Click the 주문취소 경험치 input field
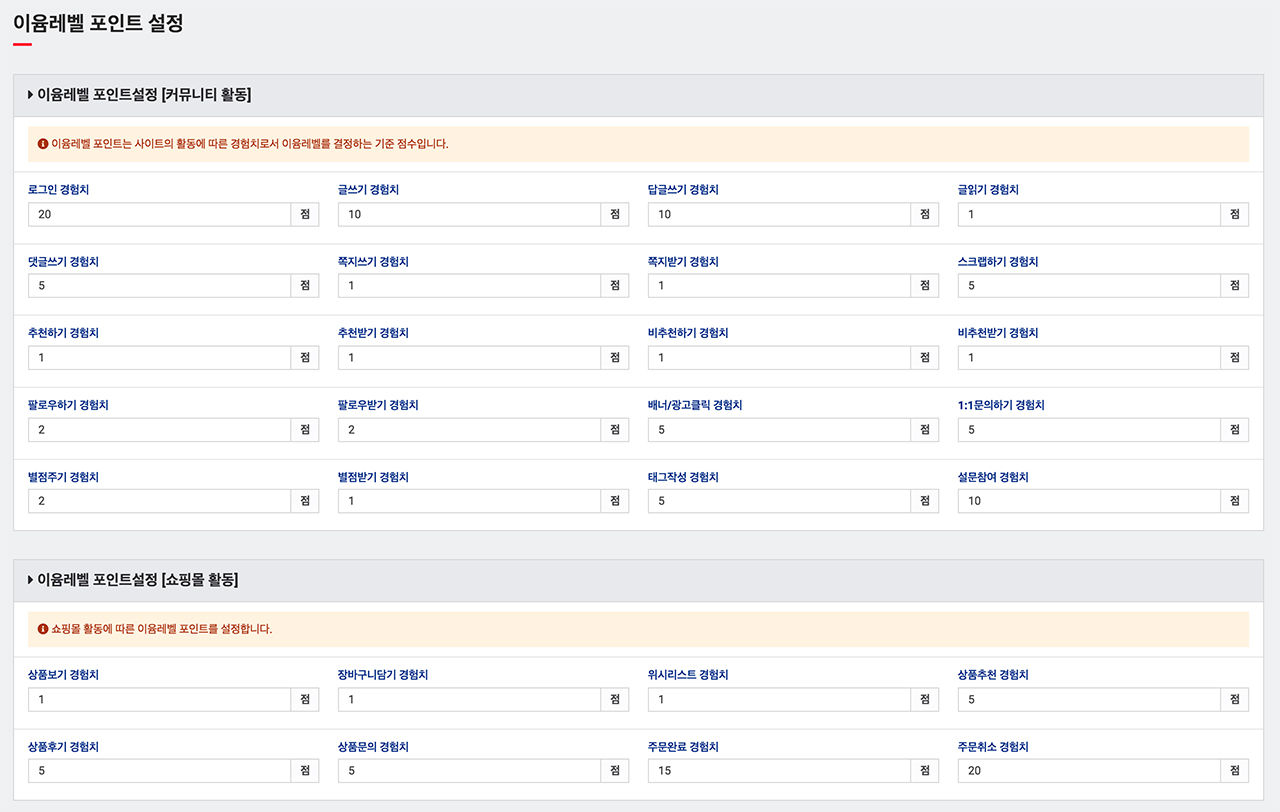1280x812 pixels. click(1090, 771)
